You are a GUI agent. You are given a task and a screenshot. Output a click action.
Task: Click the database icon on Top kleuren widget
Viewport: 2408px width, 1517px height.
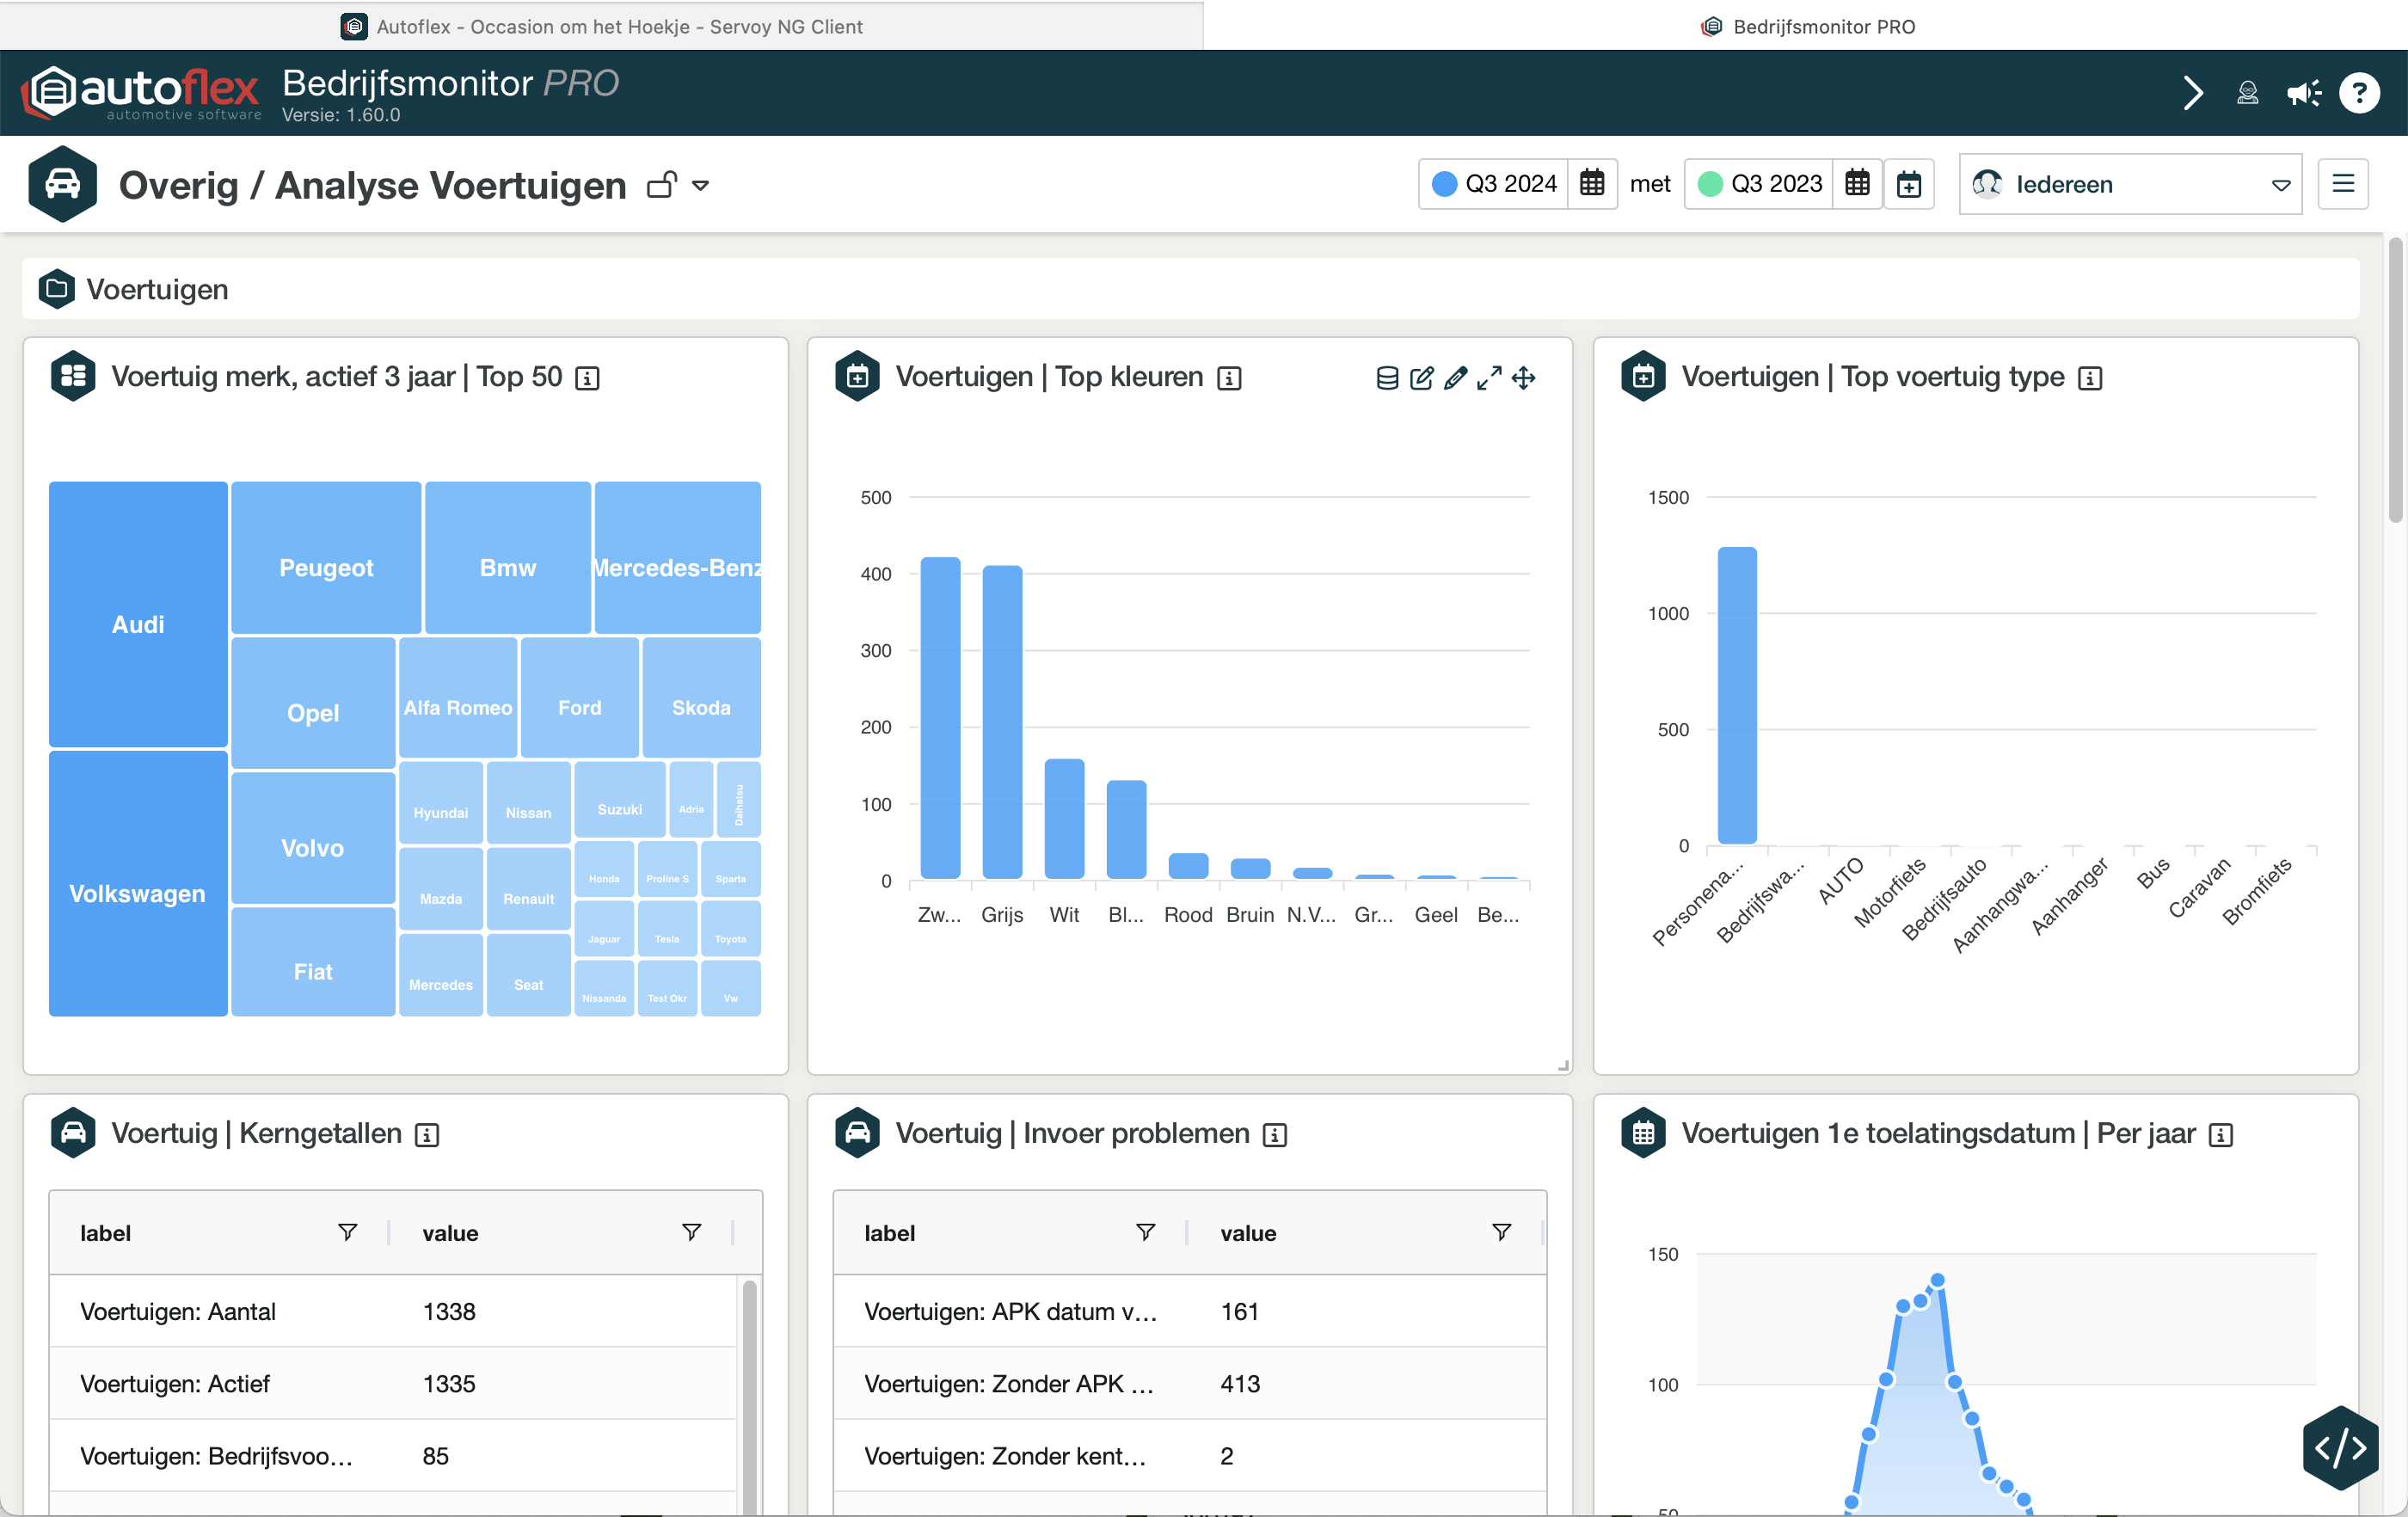1387,378
